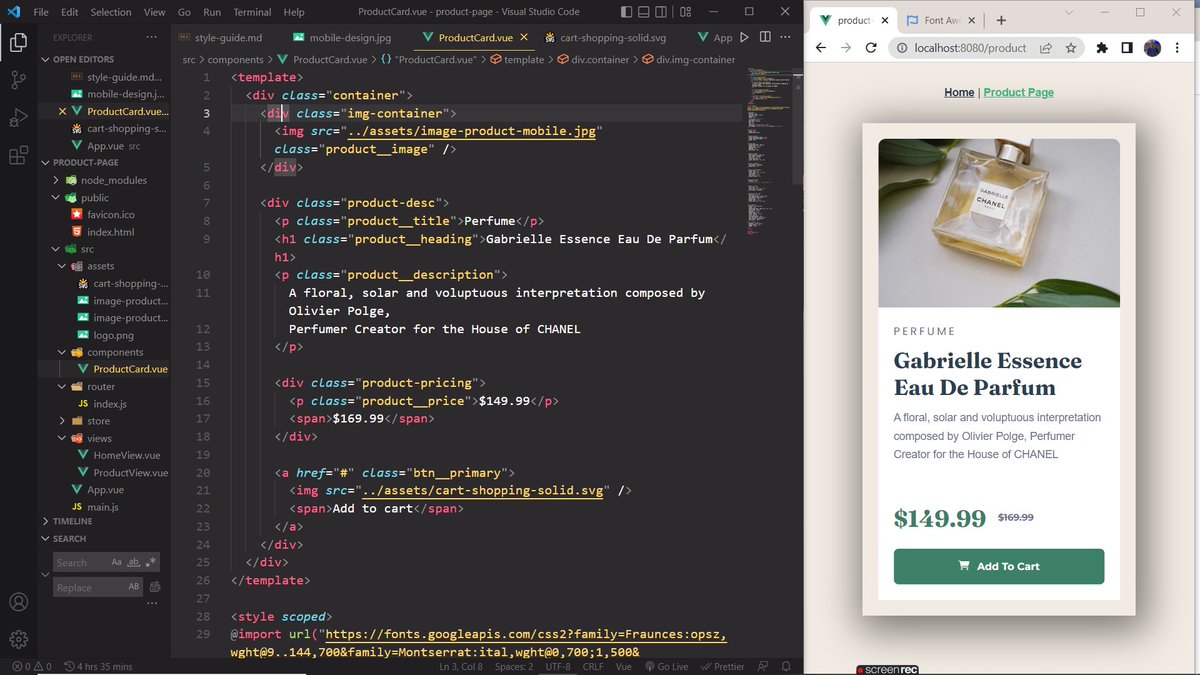Open the Extensions view

click(18, 155)
